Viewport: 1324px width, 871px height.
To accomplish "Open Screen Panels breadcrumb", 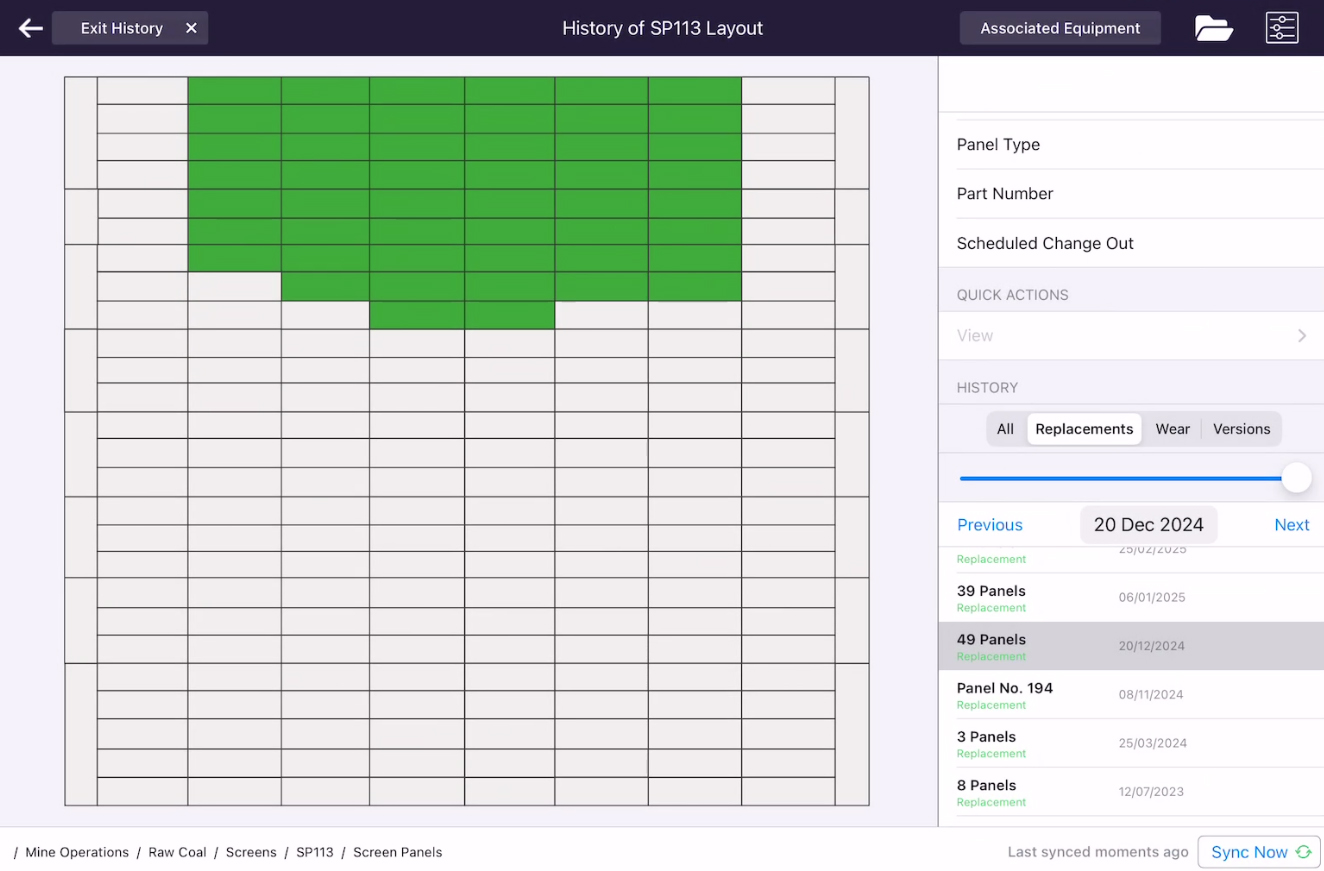I will coord(397,852).
